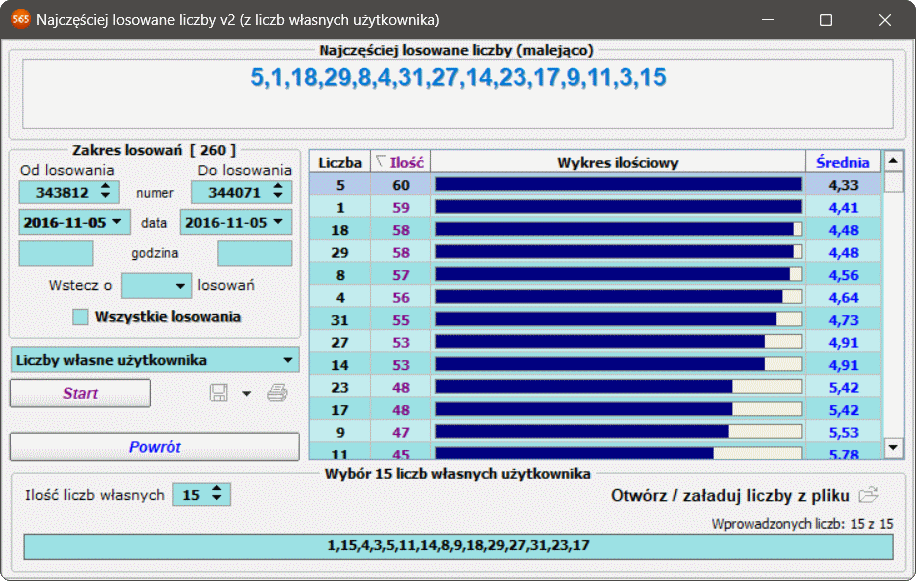916x581 pixels.
Task: Click the Ilość value 55
Action: [401, 320]
